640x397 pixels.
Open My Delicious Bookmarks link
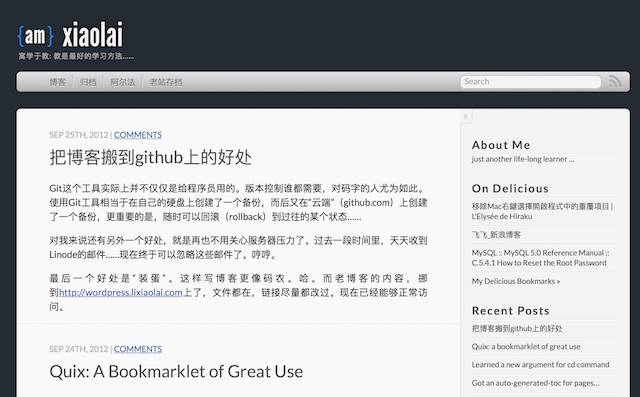pos(516,281)
